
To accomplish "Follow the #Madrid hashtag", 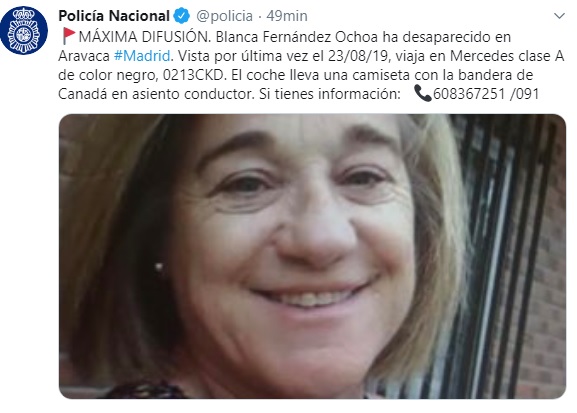I will click(142, 56).
